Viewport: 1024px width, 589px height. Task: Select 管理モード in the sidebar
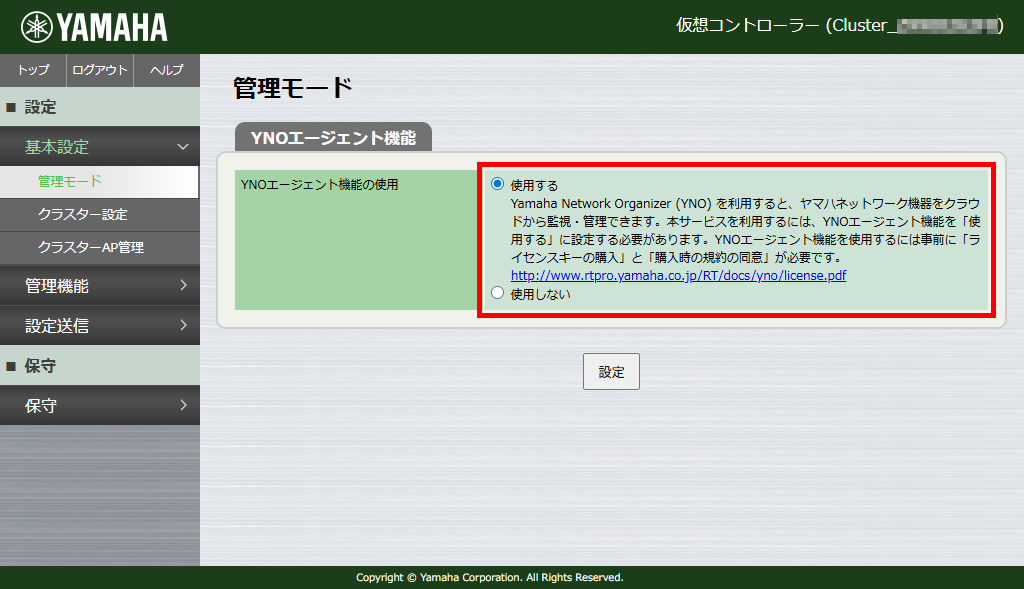tap(99, 182)
